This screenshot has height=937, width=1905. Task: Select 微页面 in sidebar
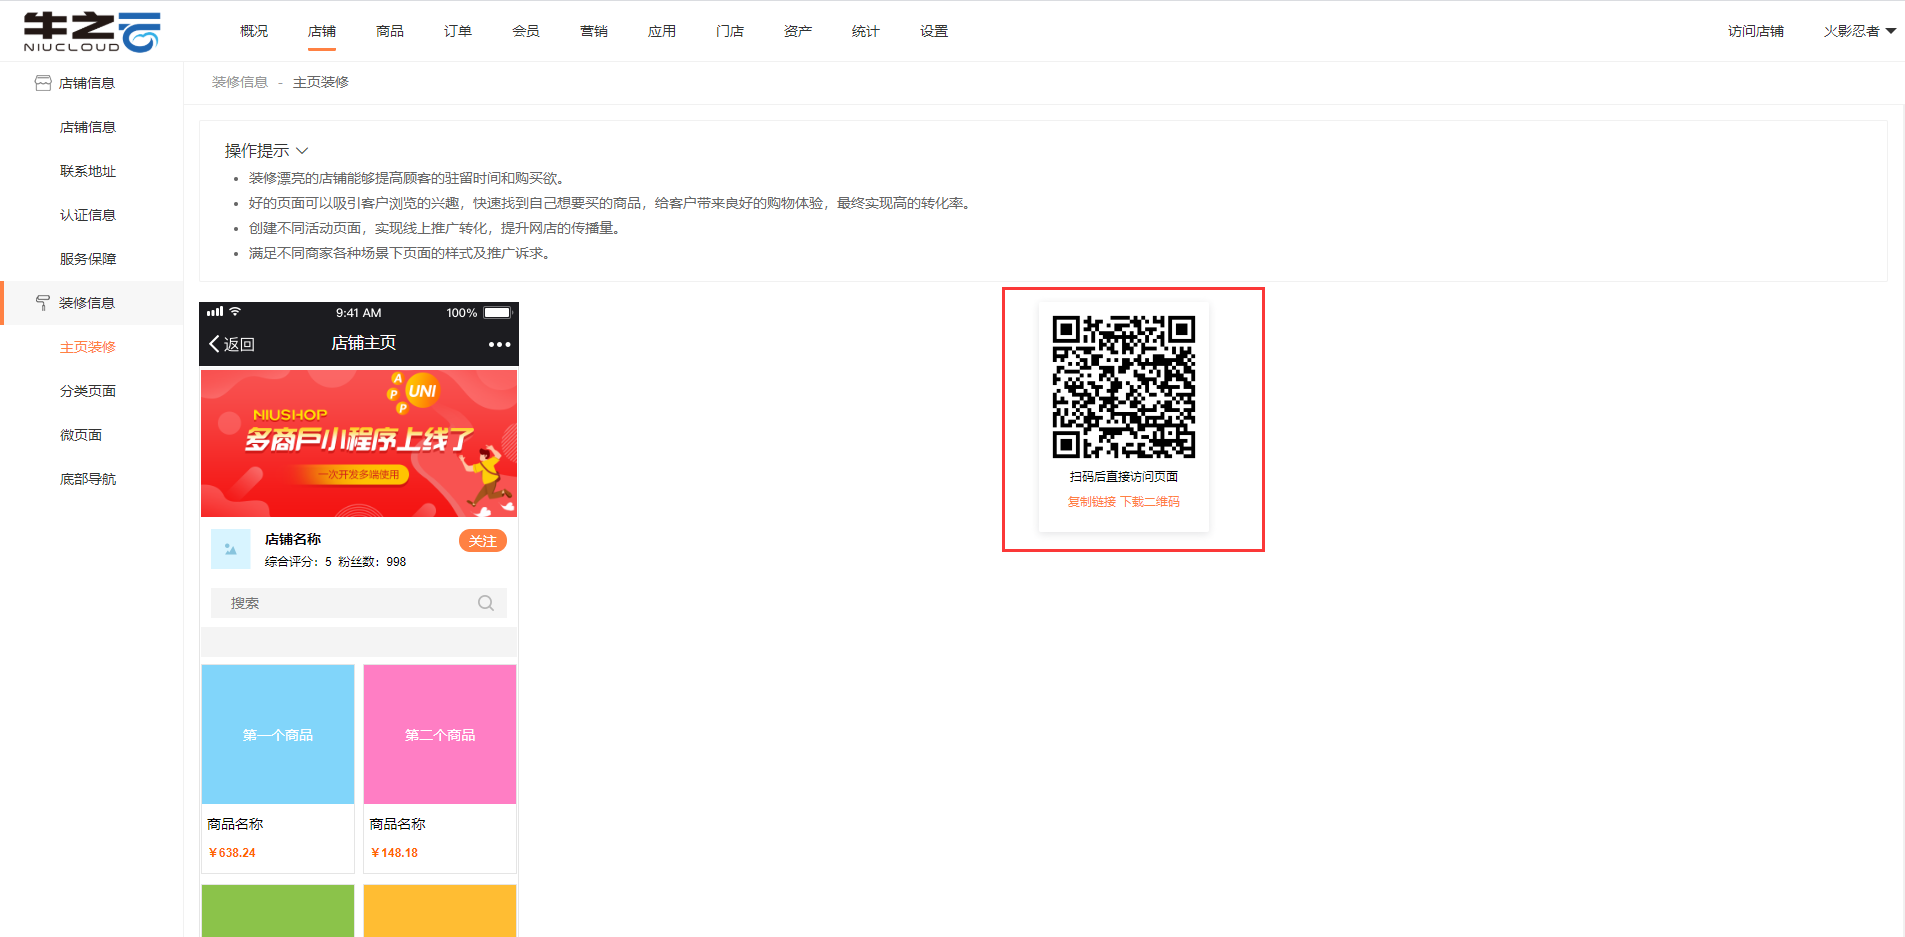81,435
